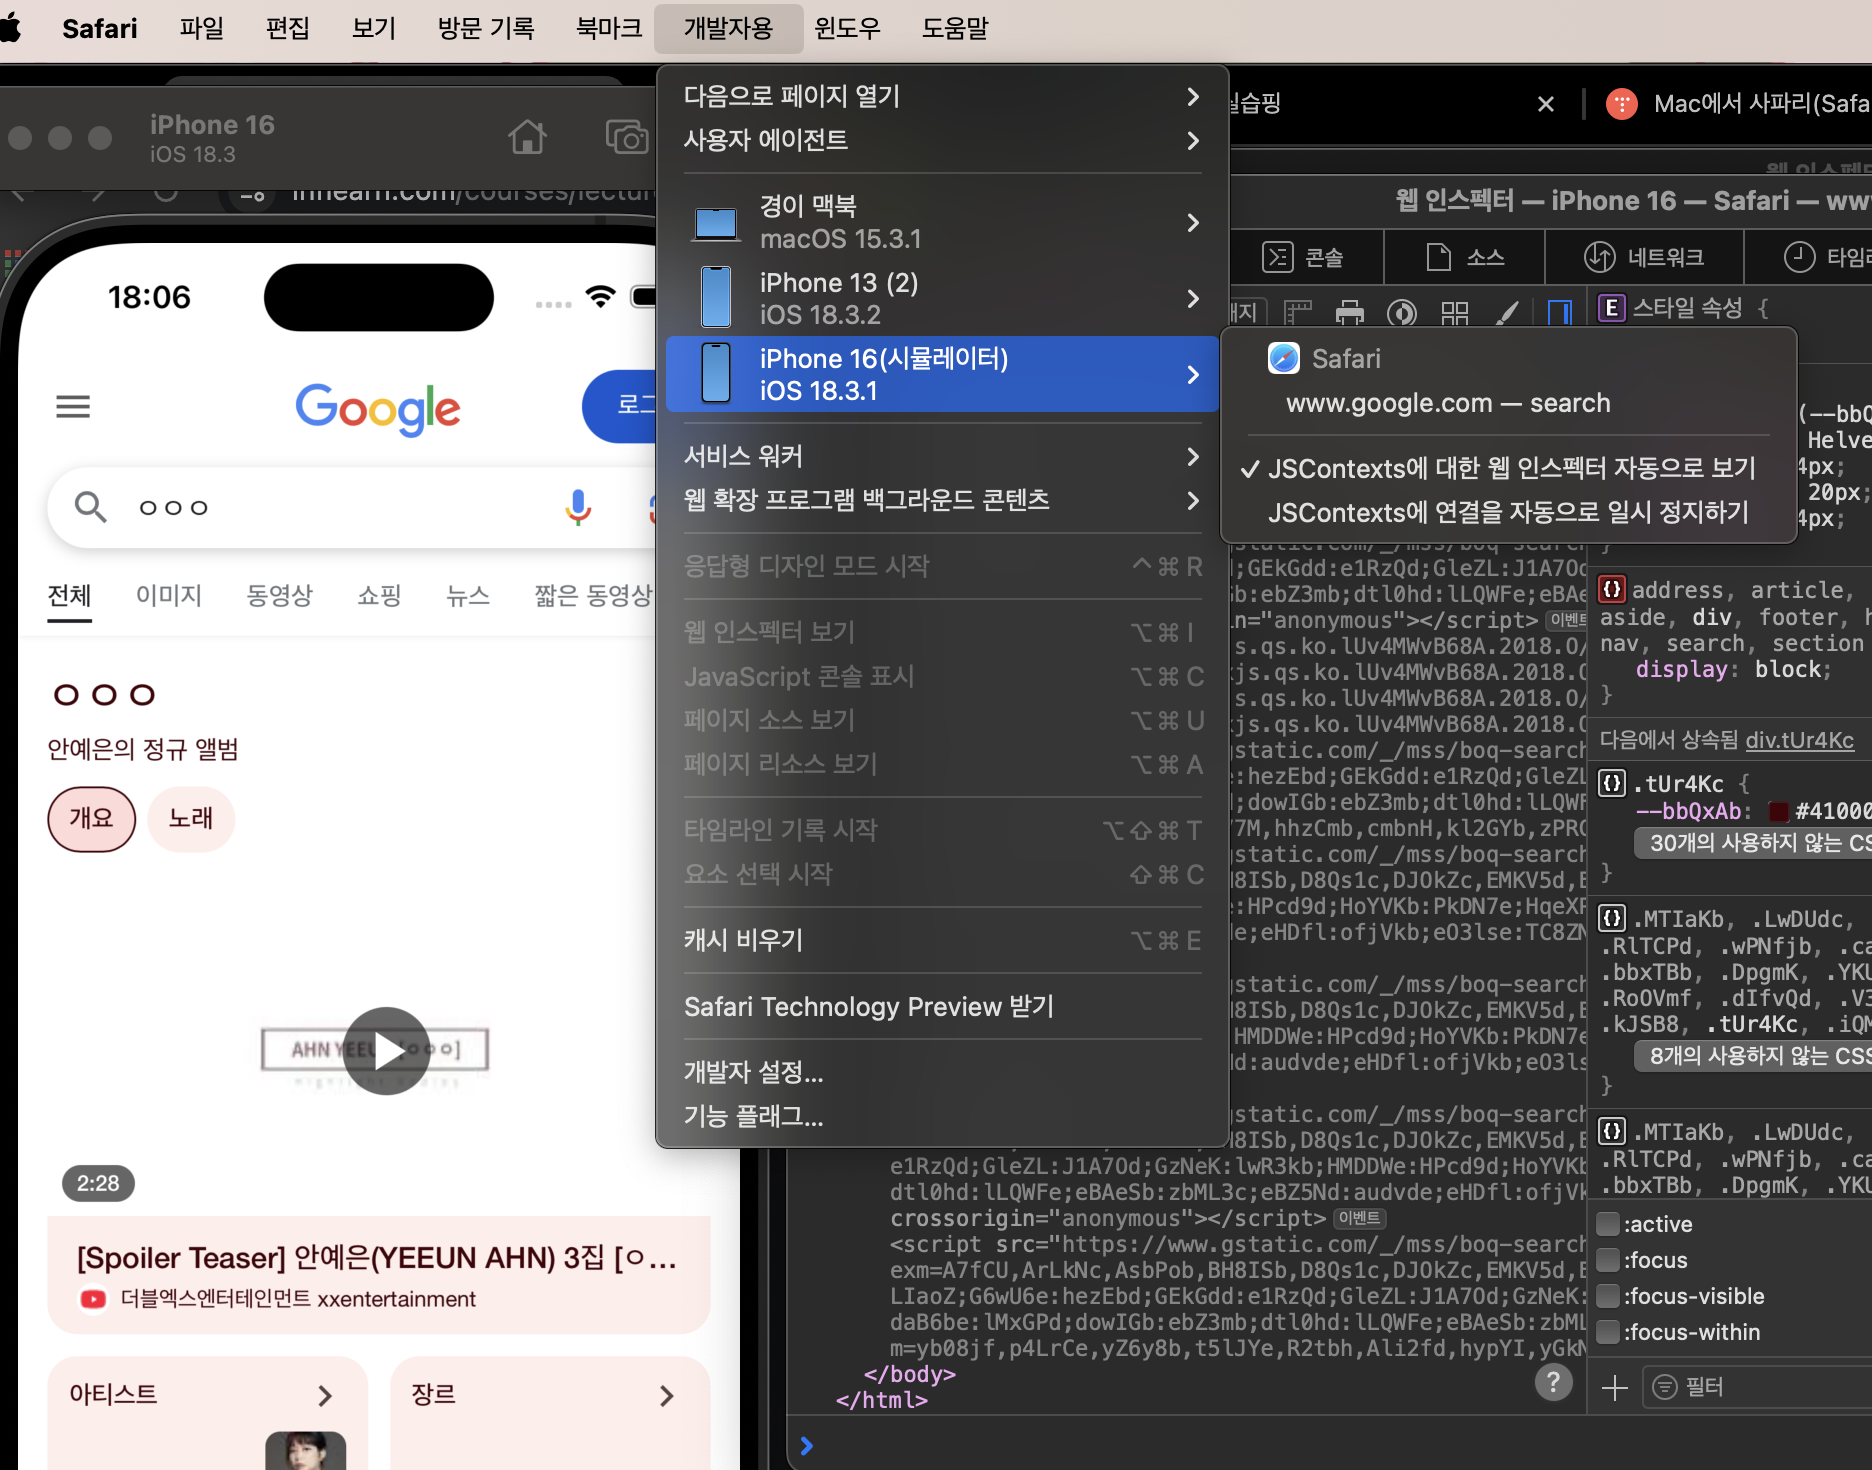Open the 파일 menu

(x=202, y=28)
